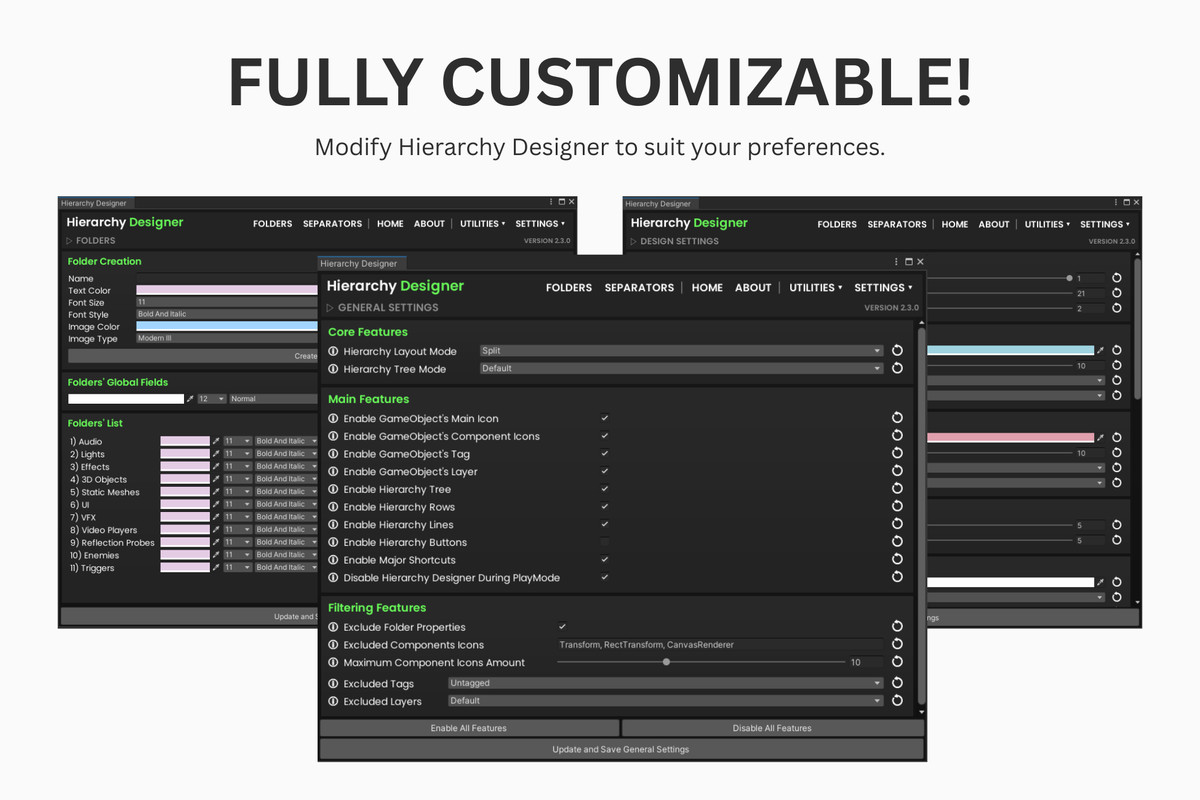The width and height of the screenshot is (1200, 800).
Task: Reset the Hierarchy Tree Mode setting
Action: click(x=897, y=368)
